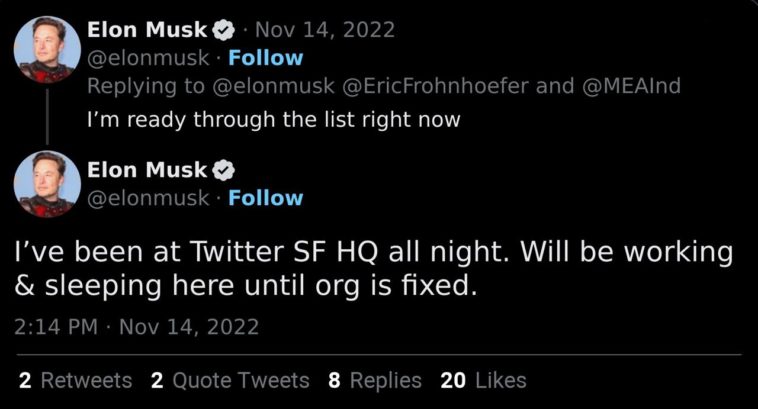The image size is (758, 409).
Task: Open the 2 Quote Tweets
Action: [x=230, y=380]
